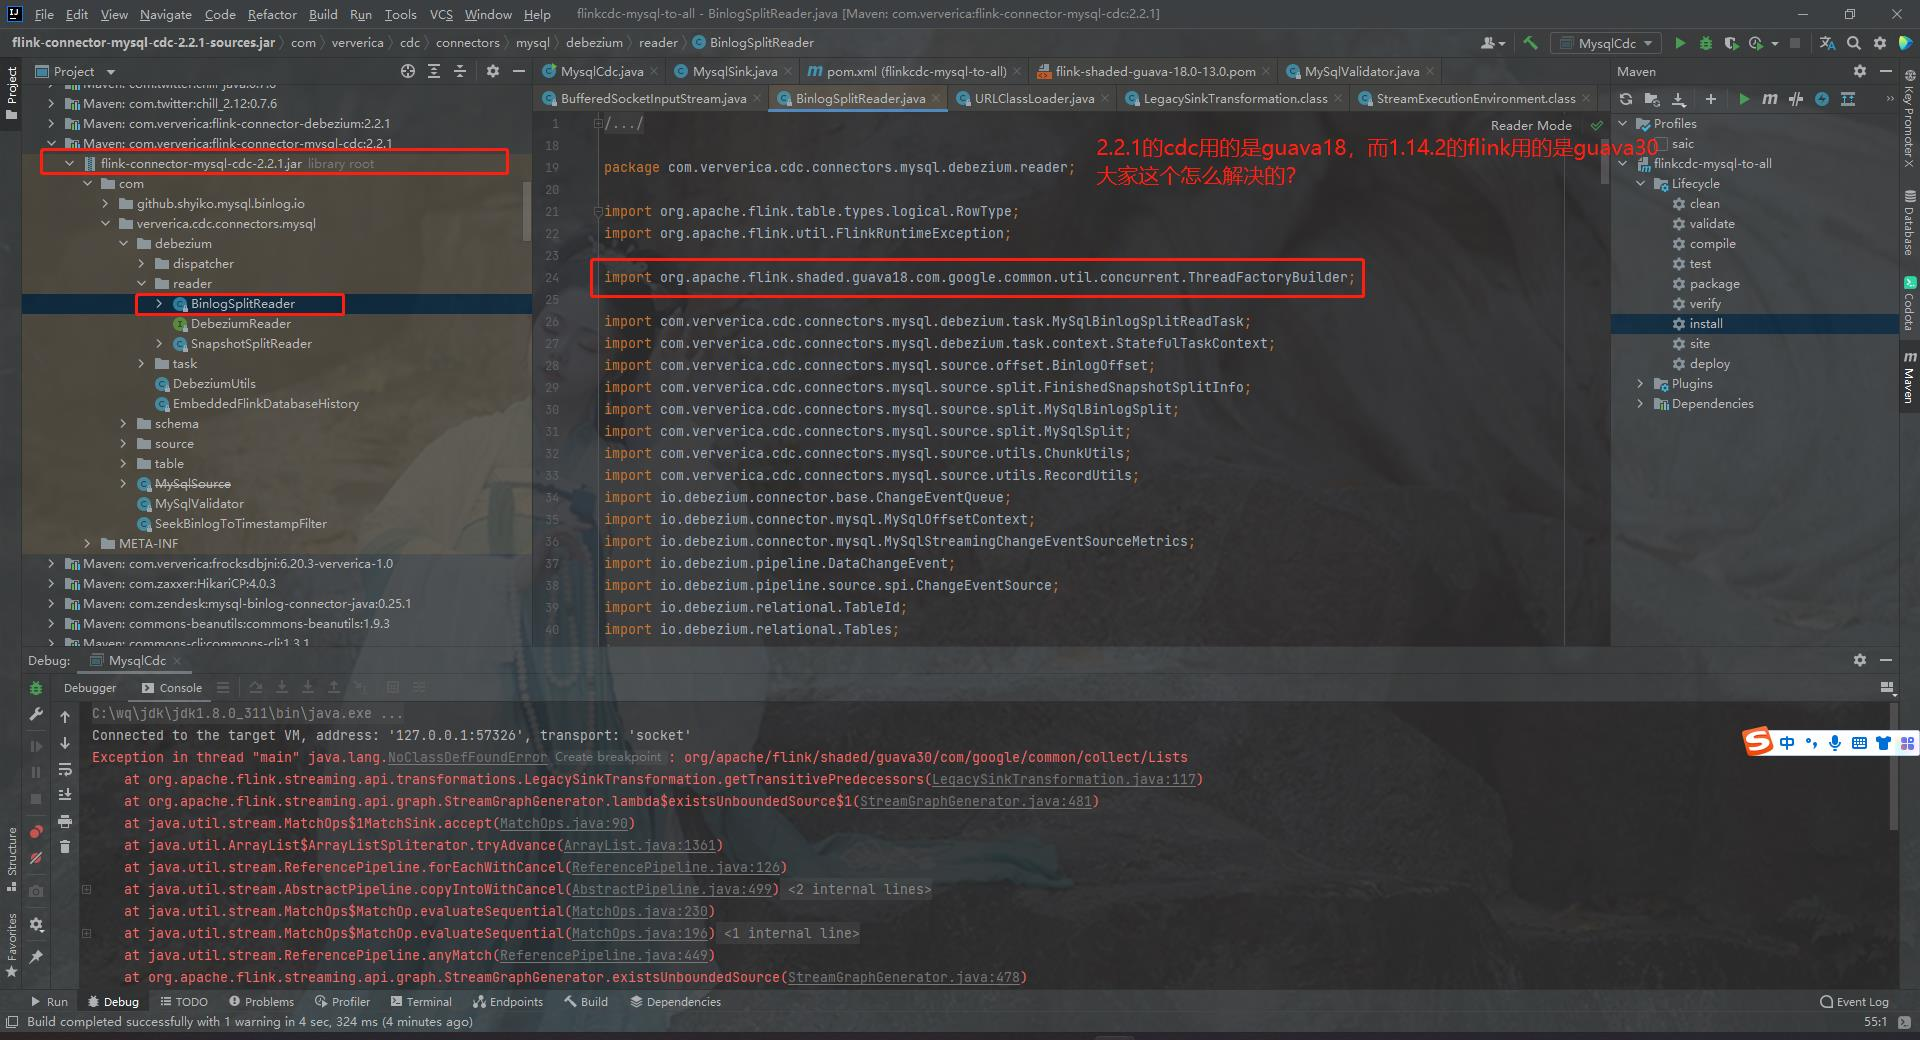Reload all Maven projects icon
1920x1040 pixels.
point(1626,99)
